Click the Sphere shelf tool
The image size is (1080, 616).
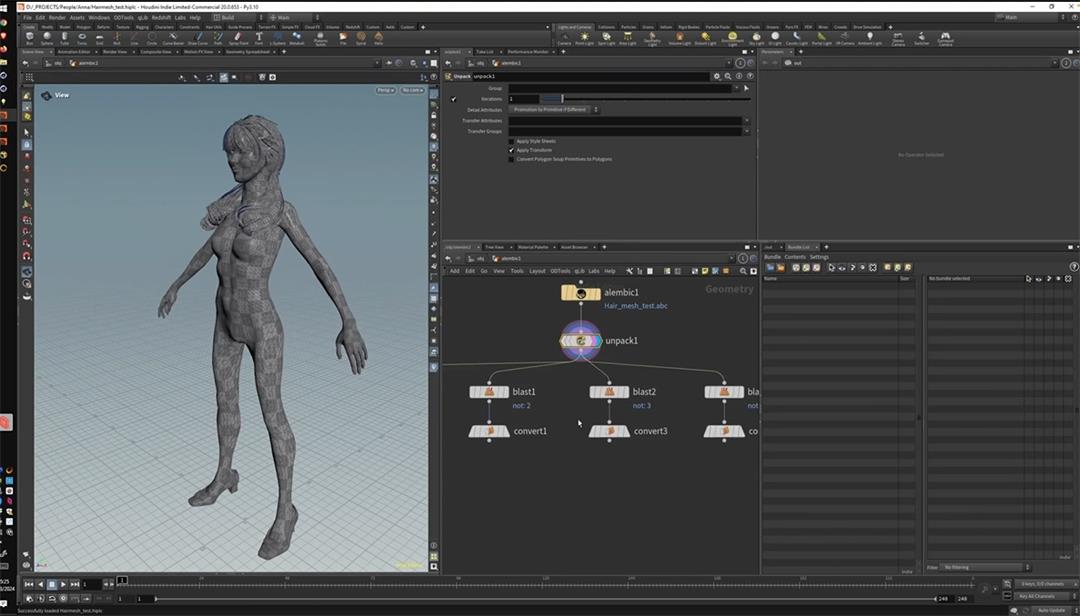tap(47, 37)
